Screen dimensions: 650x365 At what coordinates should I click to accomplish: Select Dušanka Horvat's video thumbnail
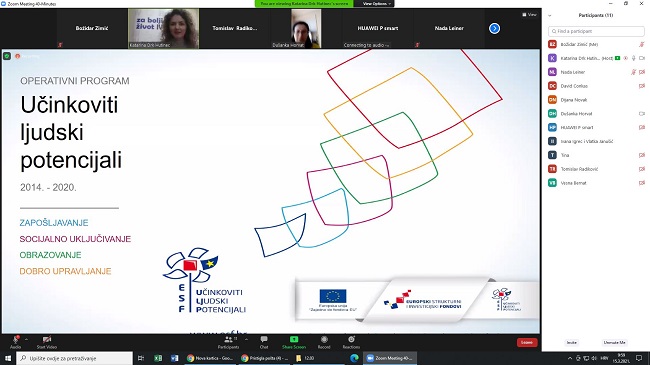coord(306,28)
